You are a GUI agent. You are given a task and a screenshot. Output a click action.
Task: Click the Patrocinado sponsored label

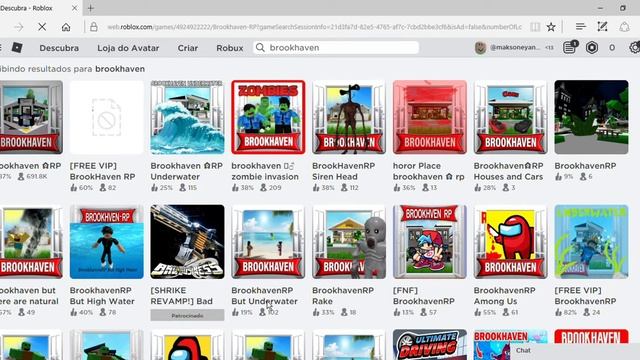187,316
